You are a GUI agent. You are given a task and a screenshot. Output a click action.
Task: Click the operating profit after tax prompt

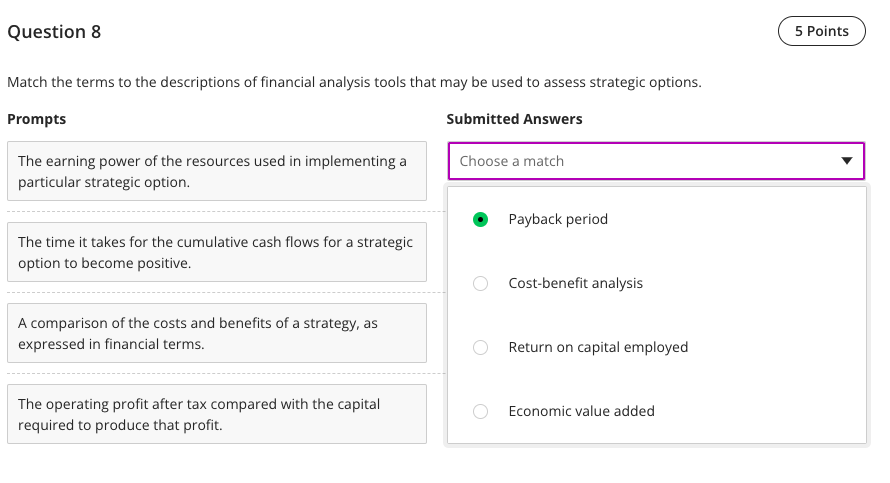coord(216,414)
